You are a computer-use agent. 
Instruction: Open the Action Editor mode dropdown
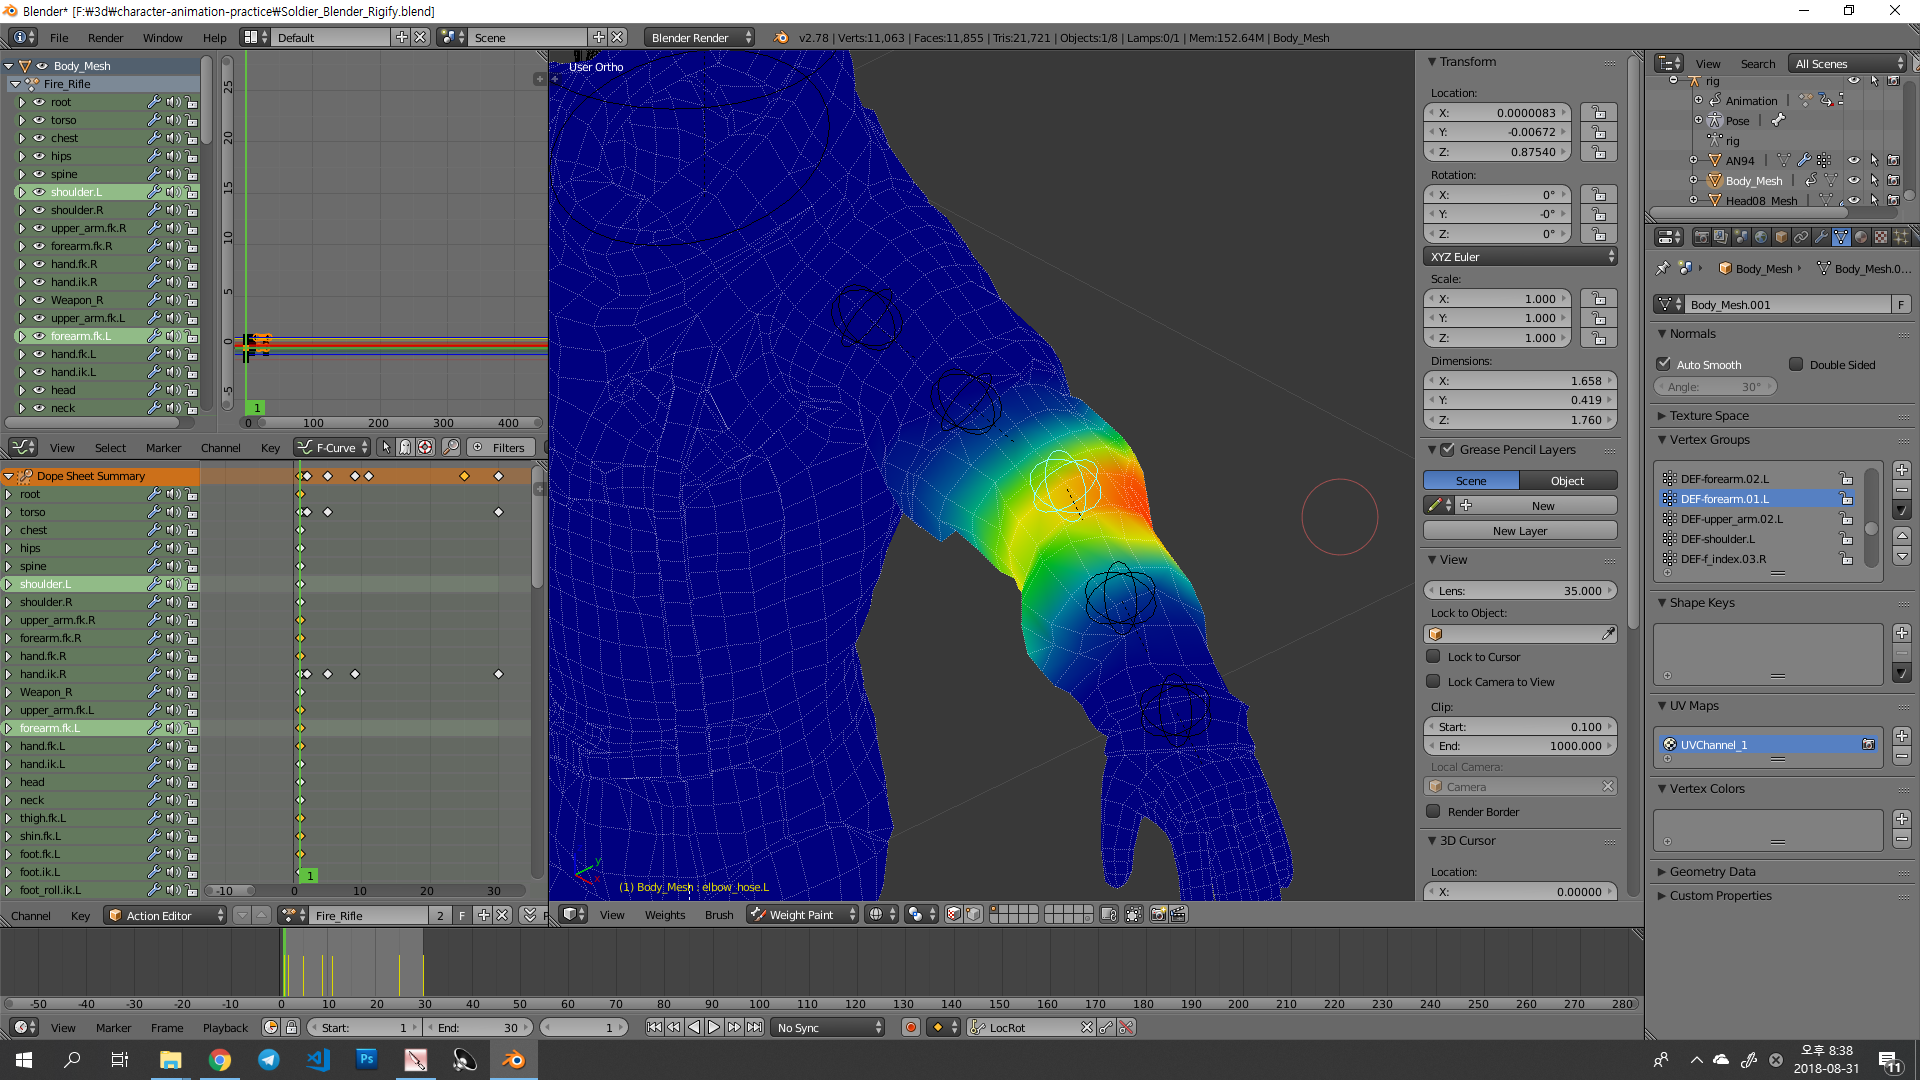coord(165,915)
